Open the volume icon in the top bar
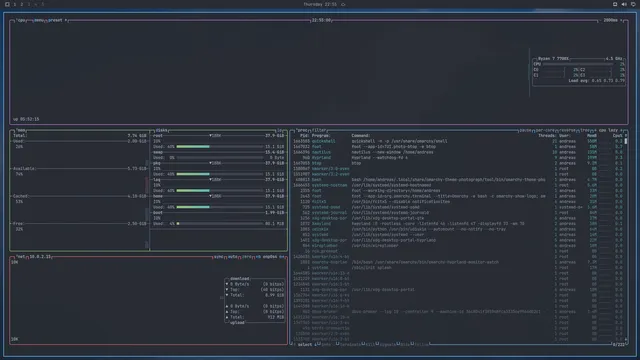Image resolution: width=640 pixels, height=360 pixels. pyautogui.click(x=624, y=4)
